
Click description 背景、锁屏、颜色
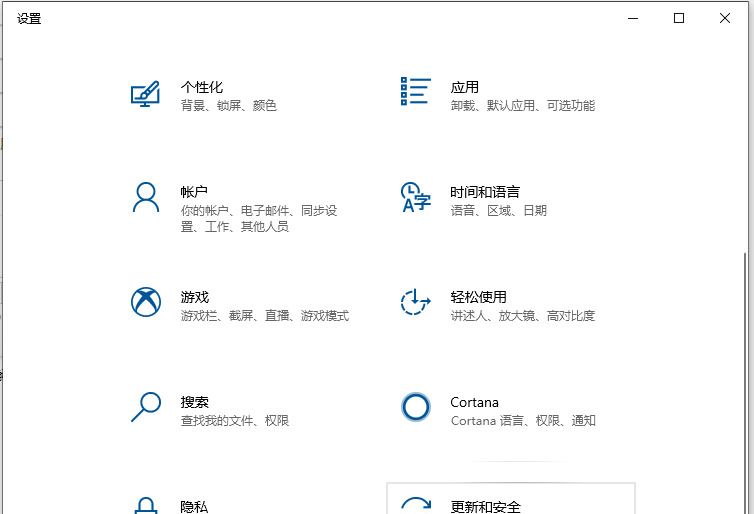pos(228,105)
